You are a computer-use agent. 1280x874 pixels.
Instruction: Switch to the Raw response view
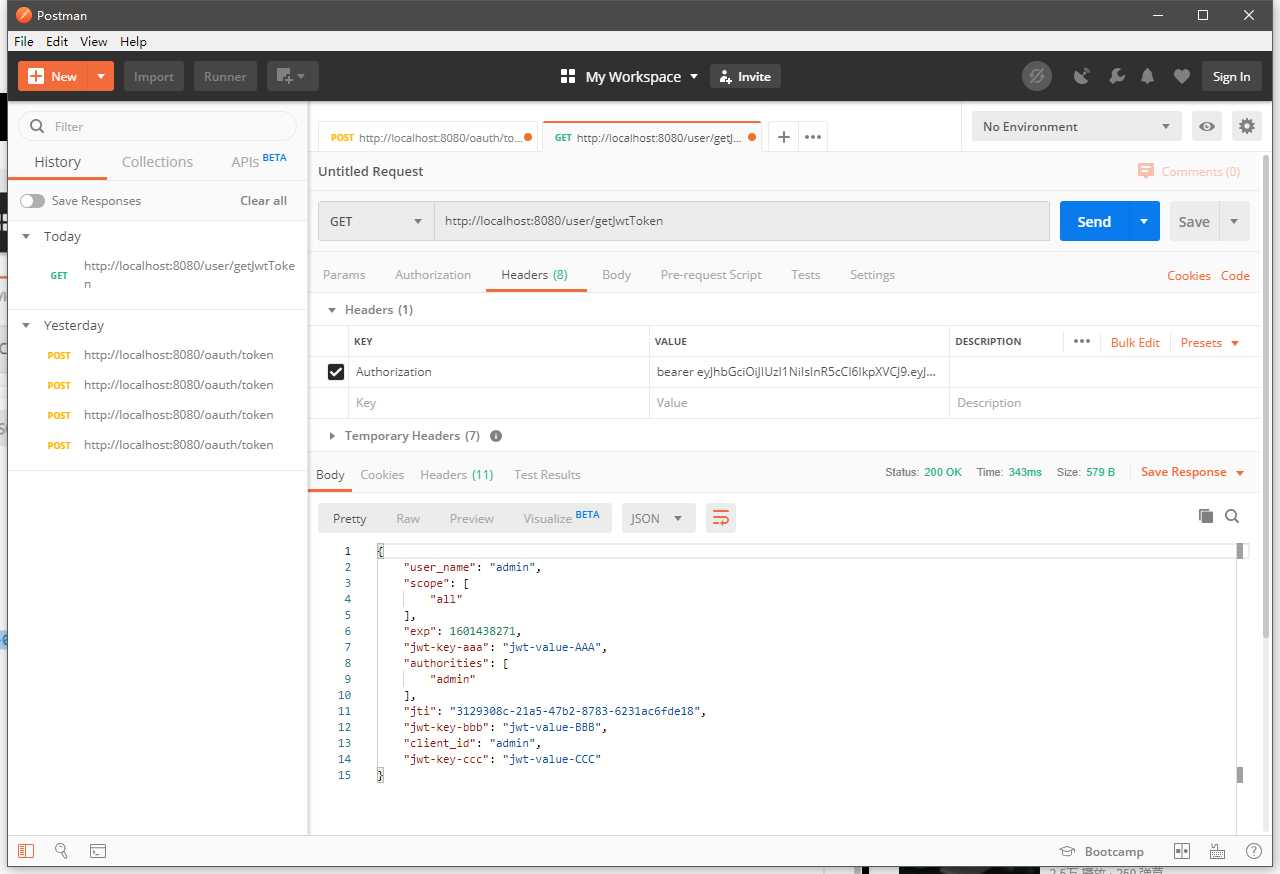tap(408, 518)
